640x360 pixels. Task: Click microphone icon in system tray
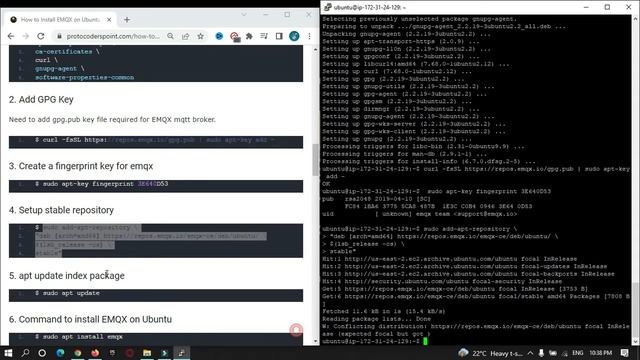(541, 353)
